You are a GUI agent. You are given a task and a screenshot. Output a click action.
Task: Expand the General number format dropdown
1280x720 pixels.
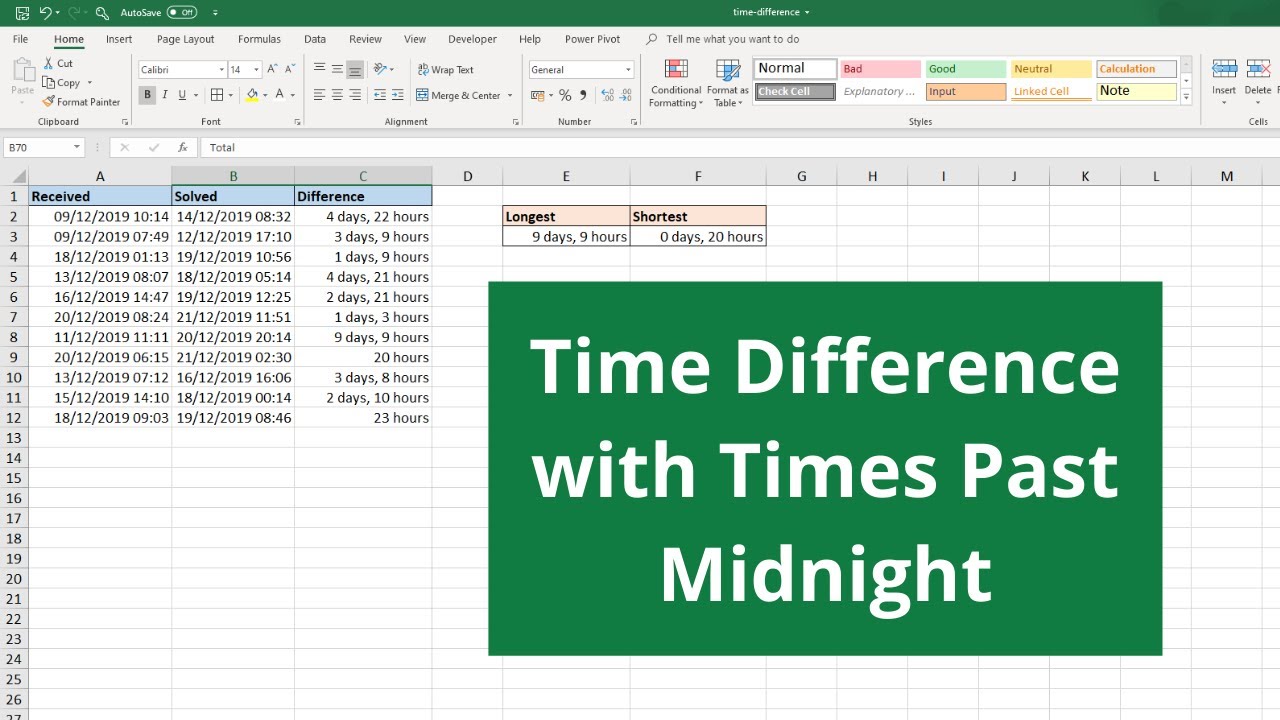coord(628,70)
